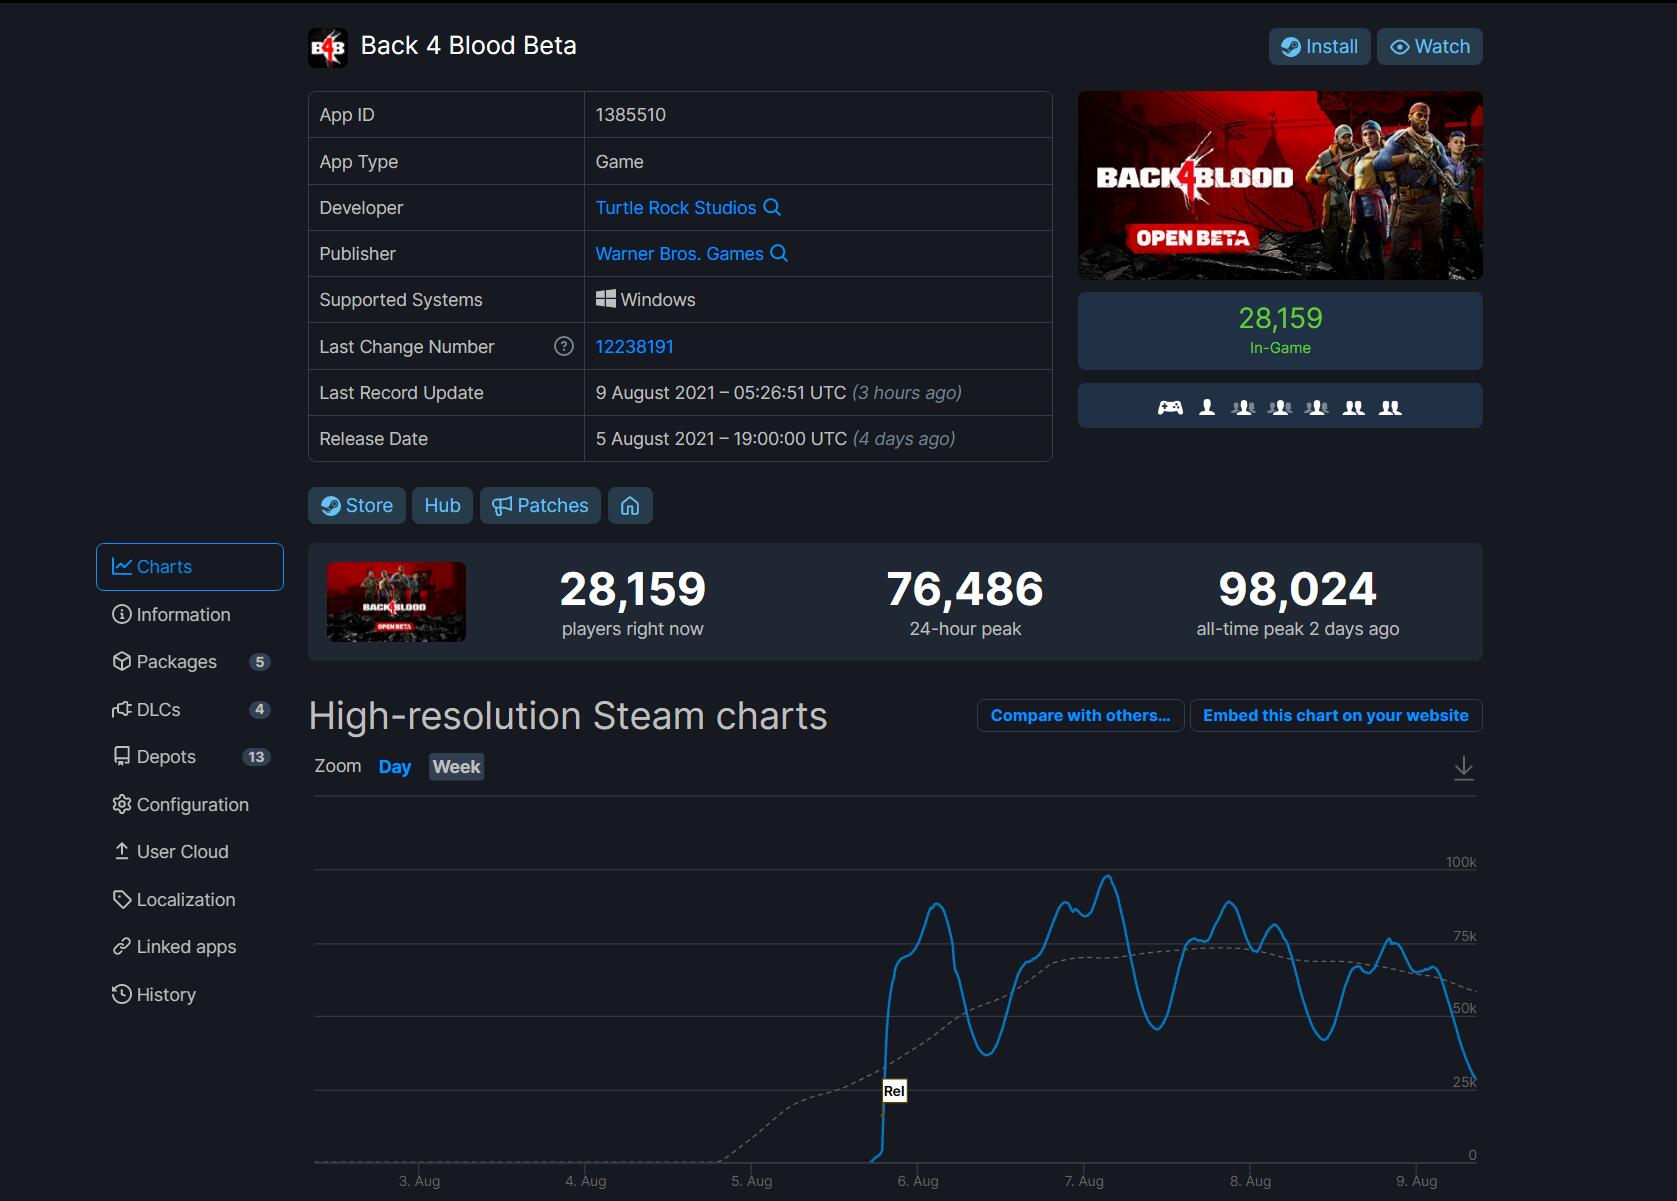1677x1201 pixels.
Task: Click the App Type value Game
Action: coord(620,162)
